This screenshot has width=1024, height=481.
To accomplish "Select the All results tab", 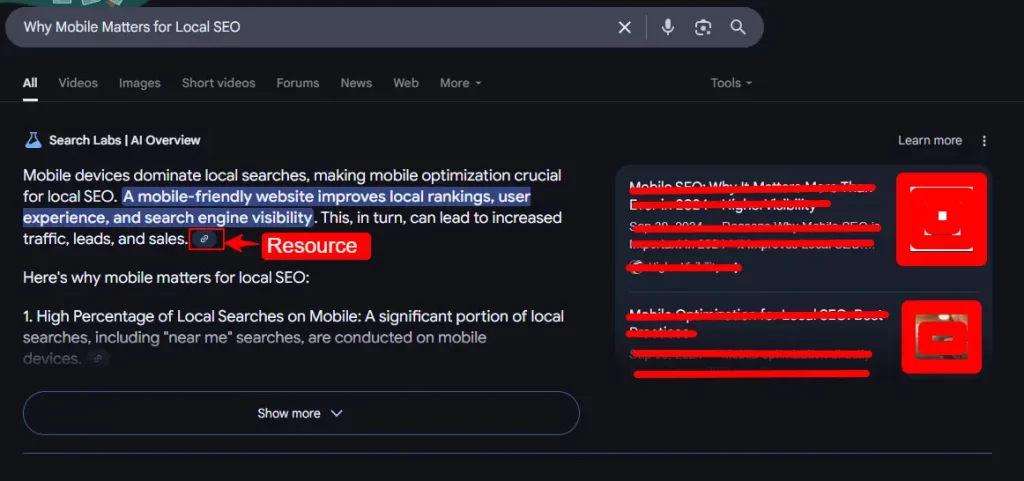I will pos(30,83).
